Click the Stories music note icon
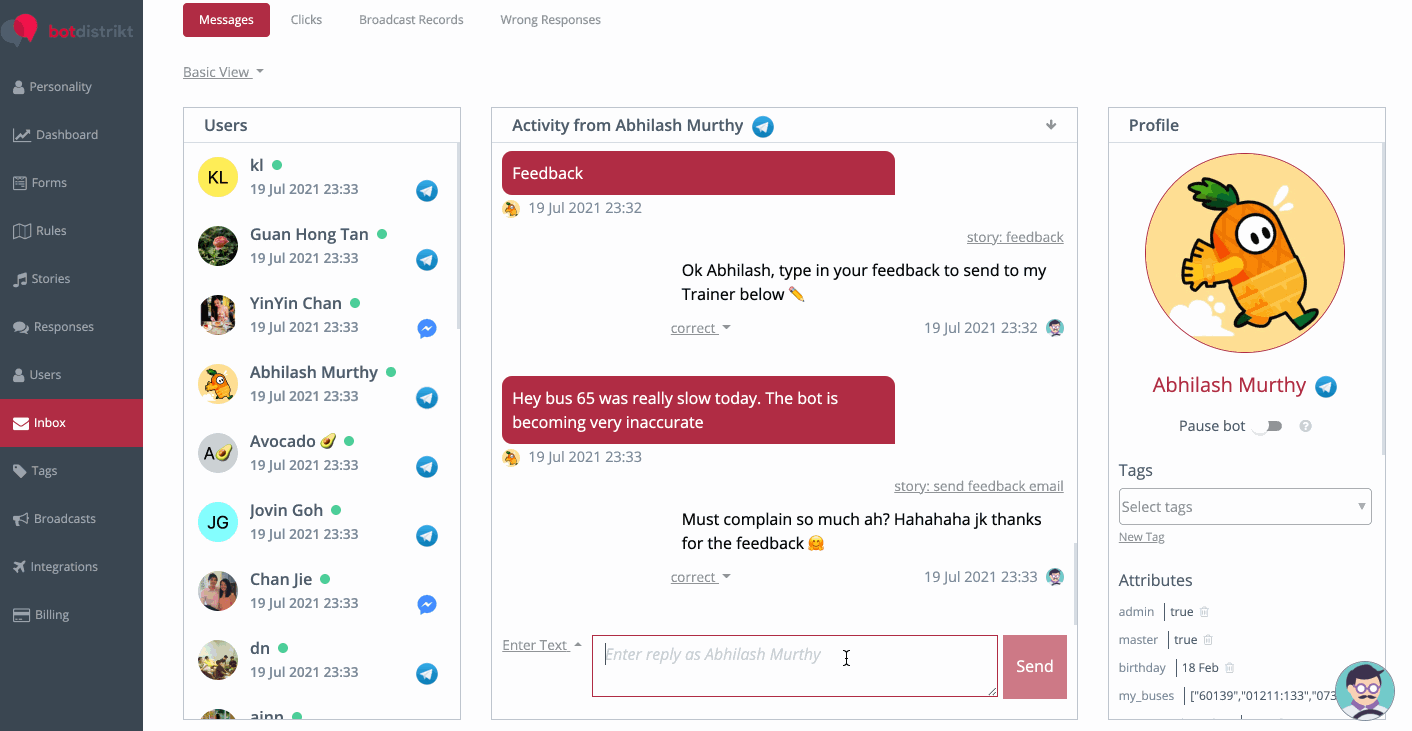The image size is (1412, 731). tap(20, 279)
